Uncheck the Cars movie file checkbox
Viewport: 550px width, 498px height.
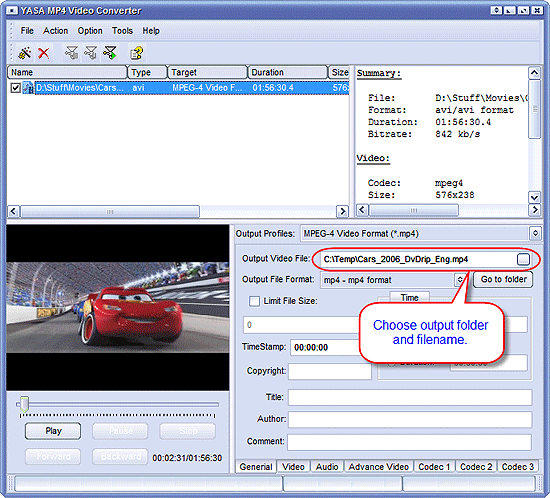(x=15, y=88)
